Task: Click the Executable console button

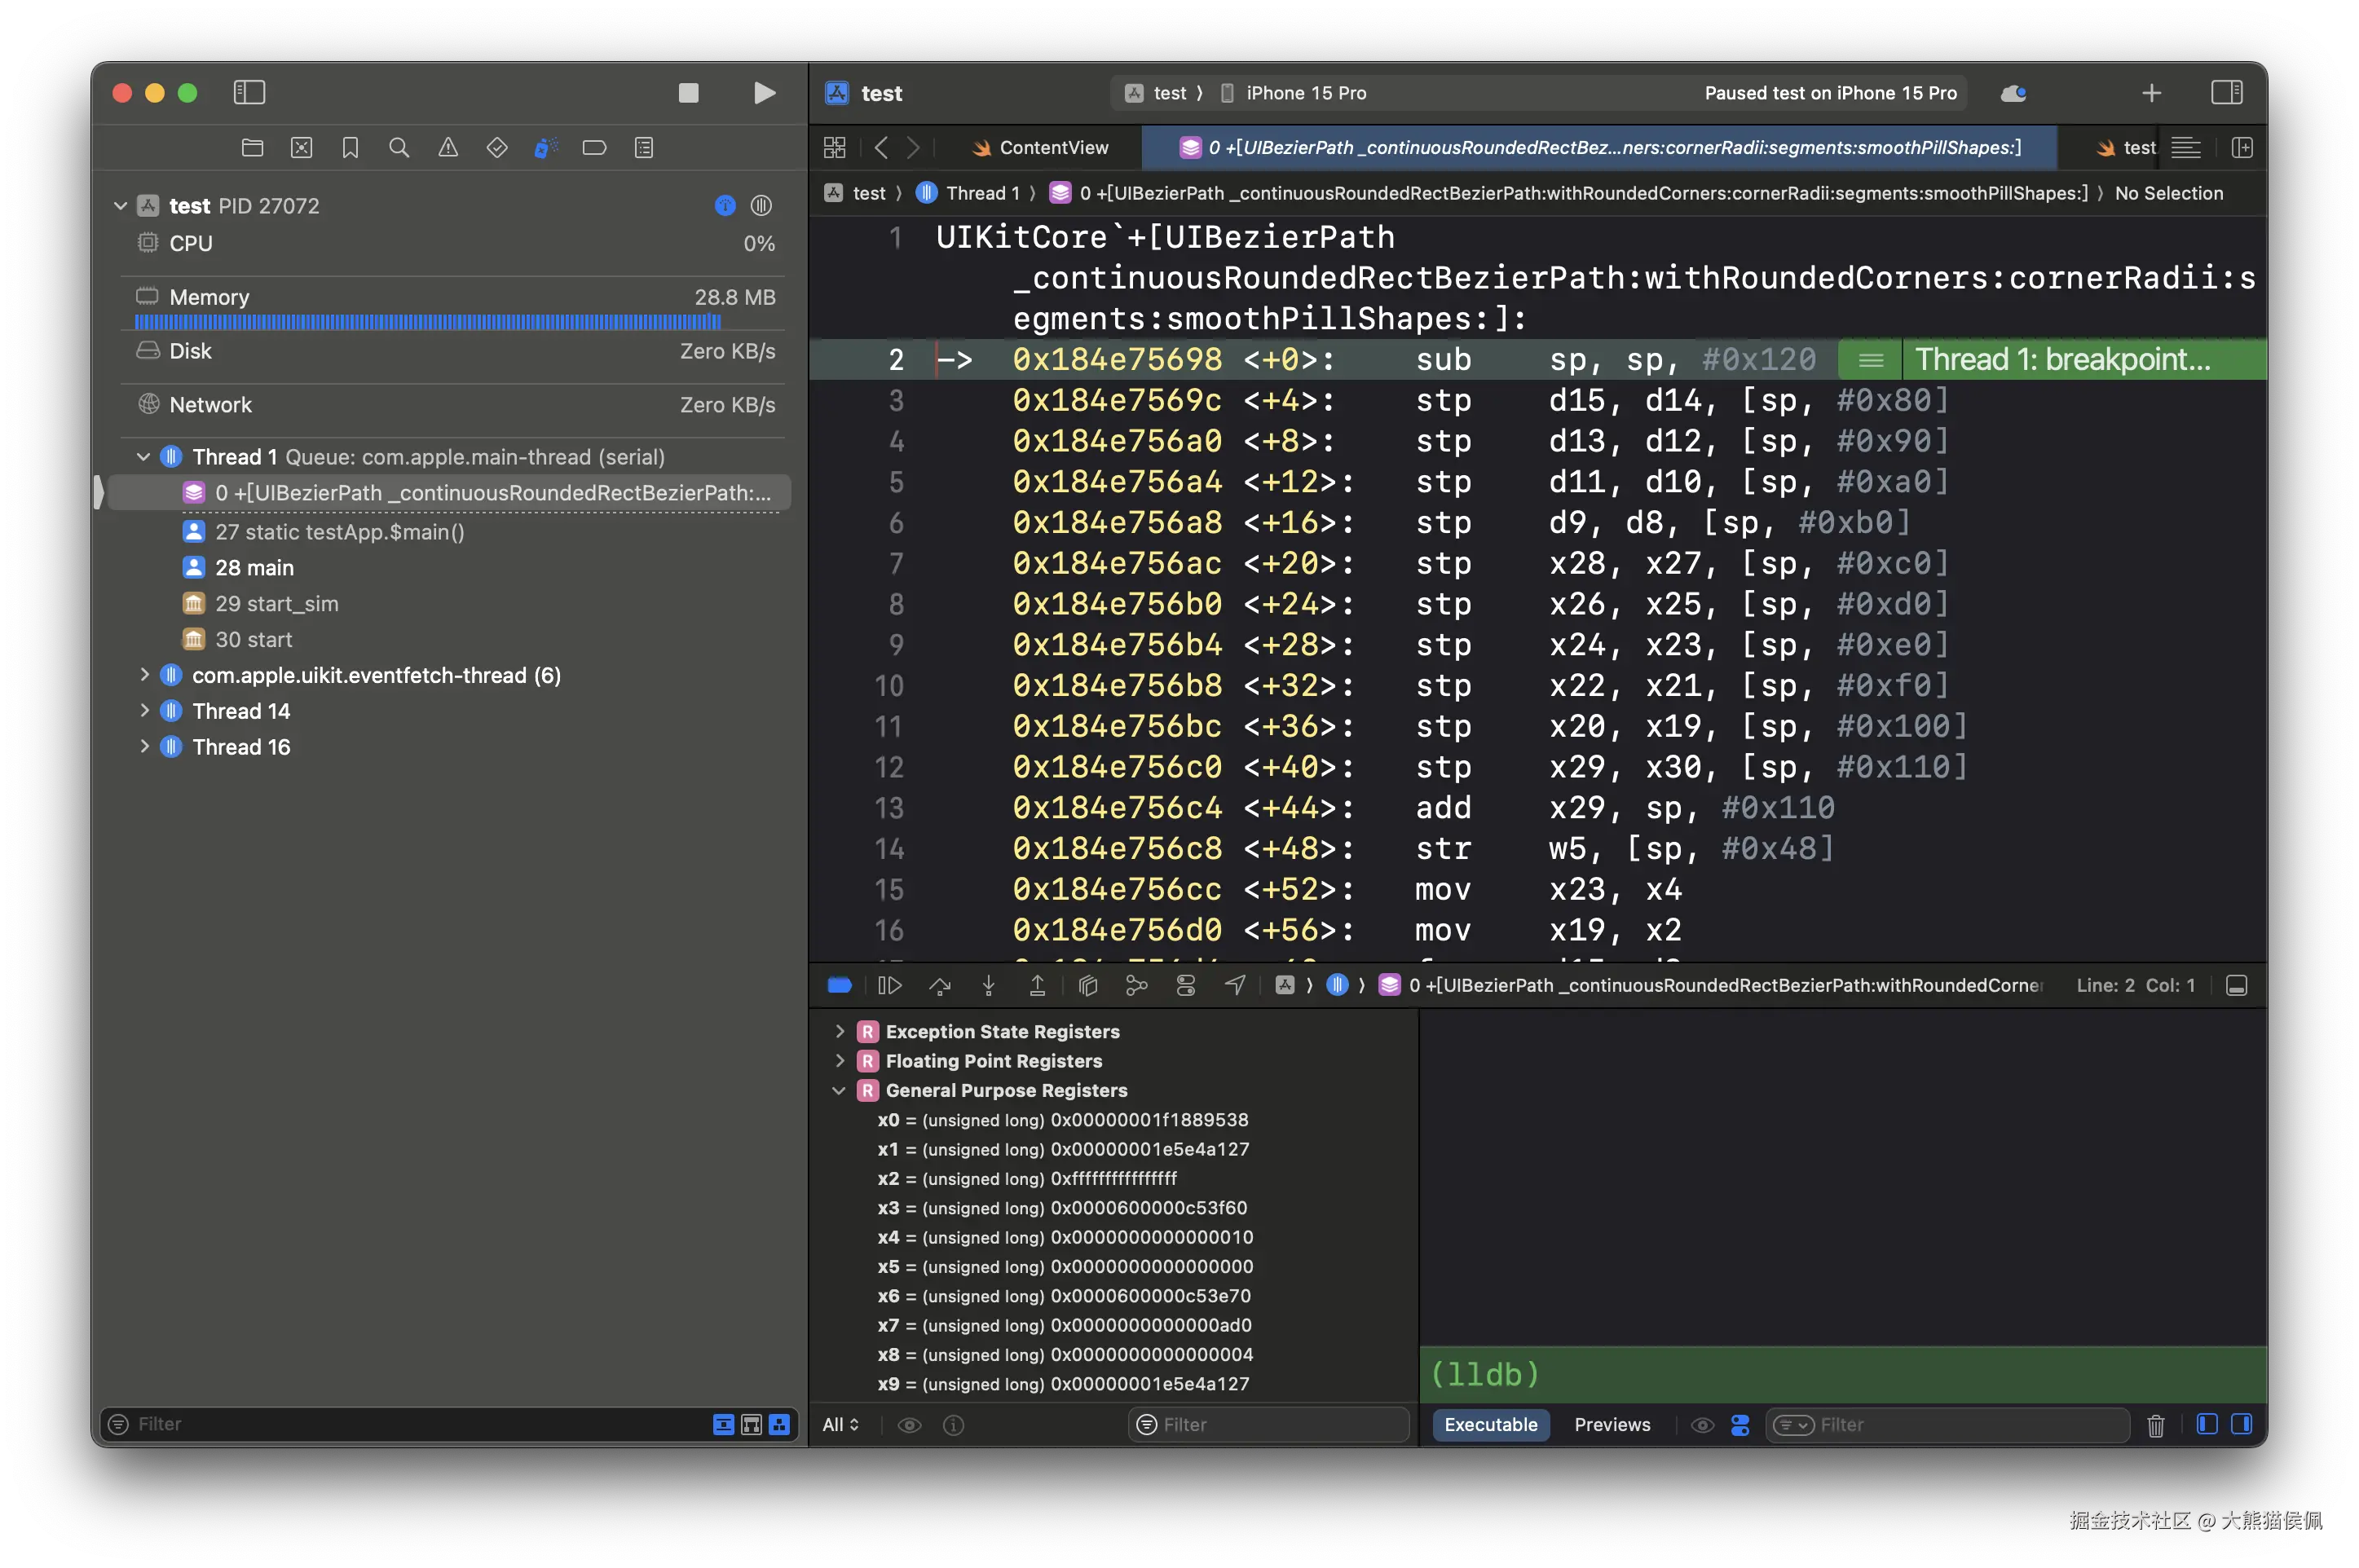Action: click(1490, 1425)
